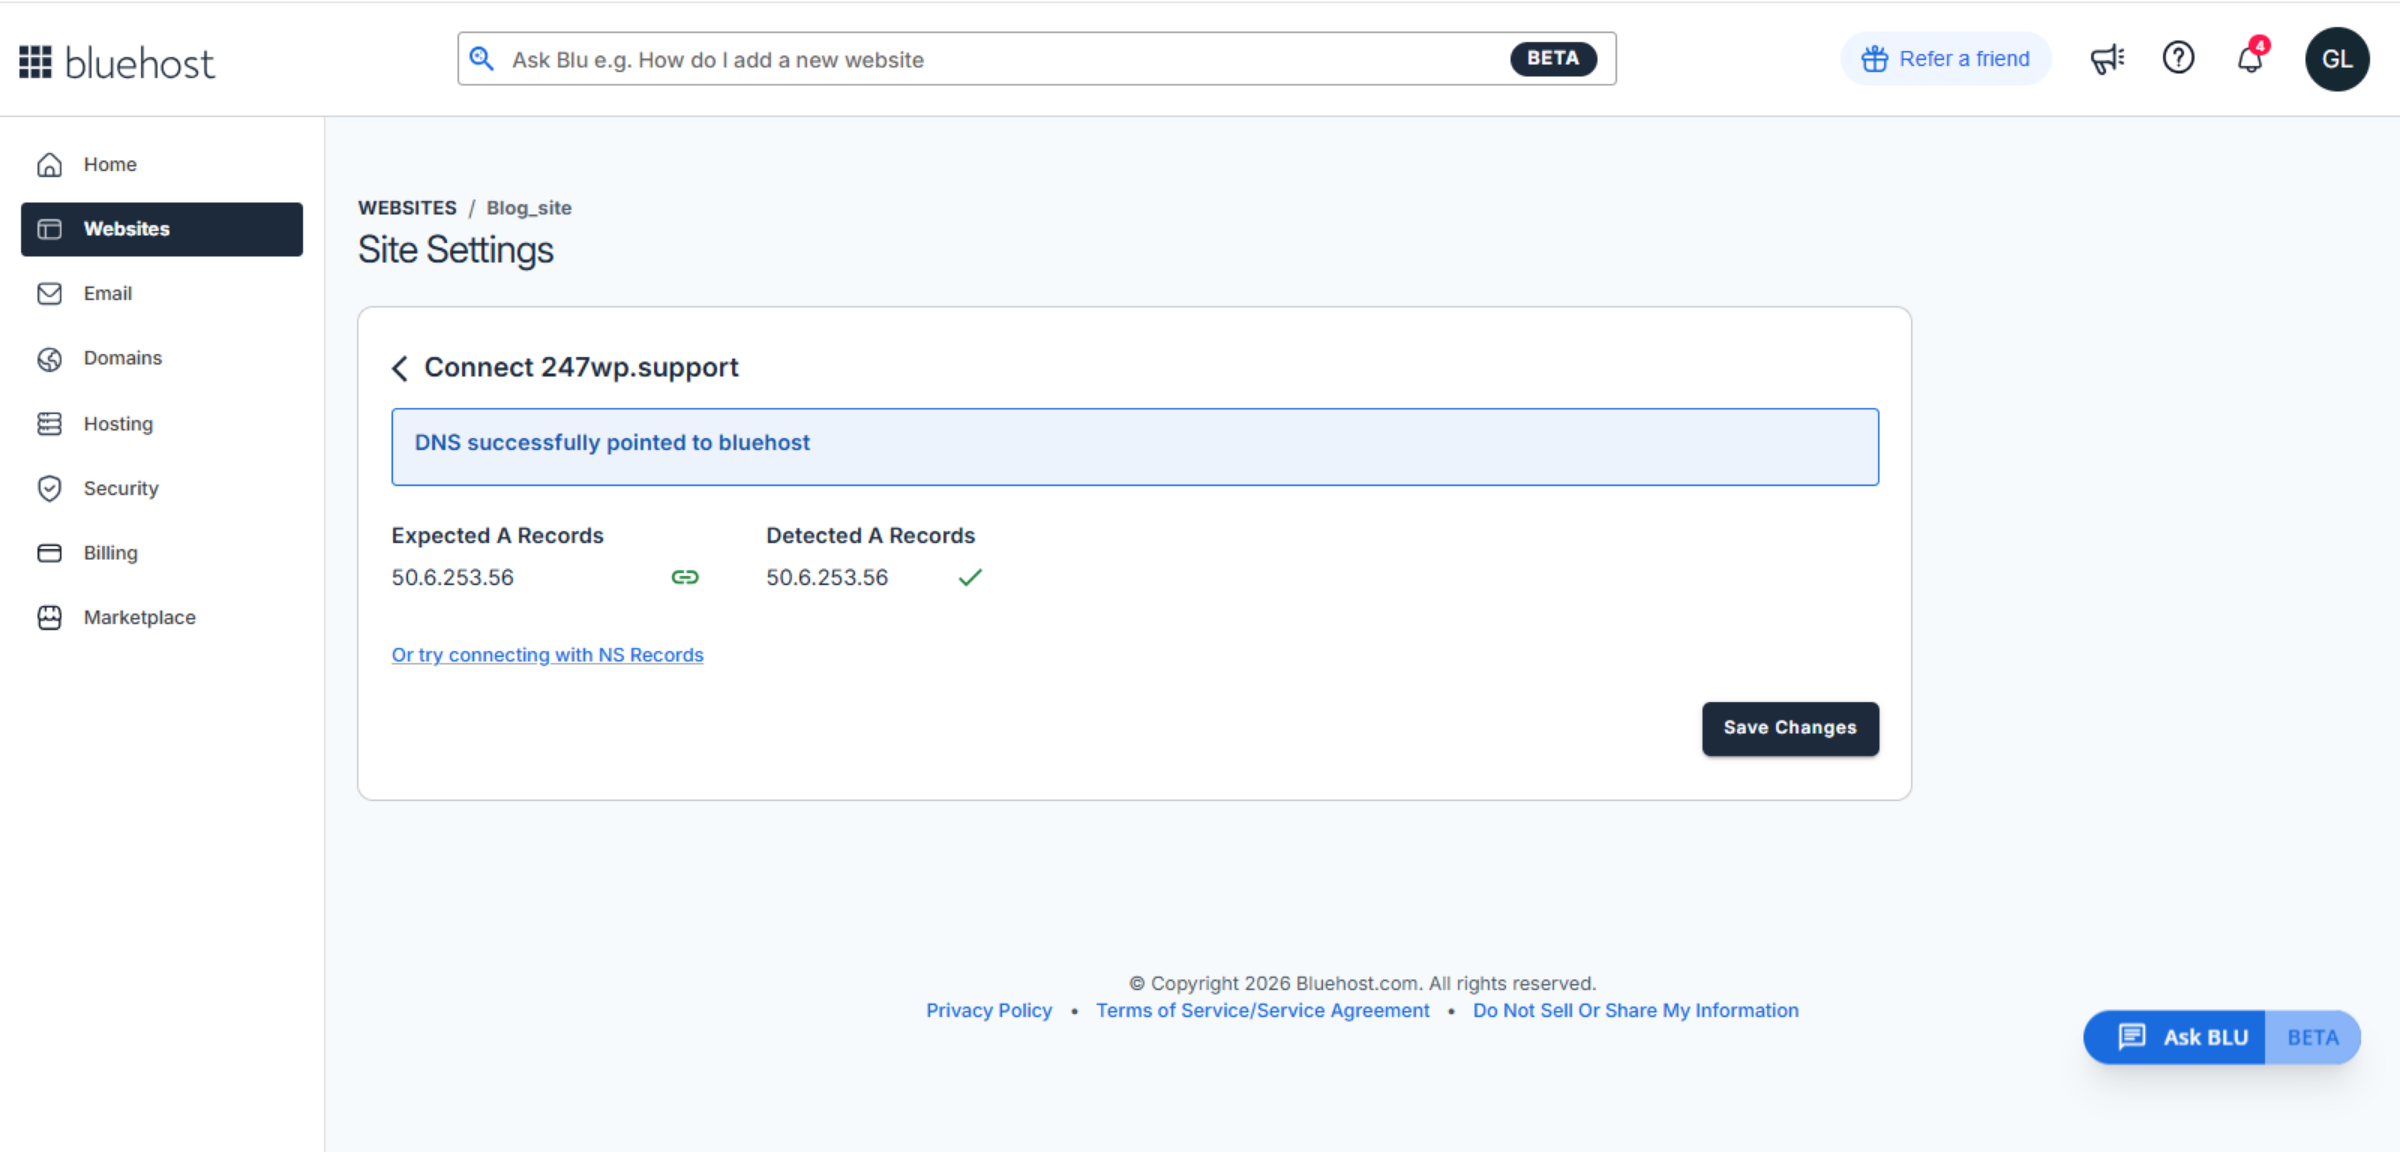
Task: Click the Billing card icon
Action: click(50, 552)
